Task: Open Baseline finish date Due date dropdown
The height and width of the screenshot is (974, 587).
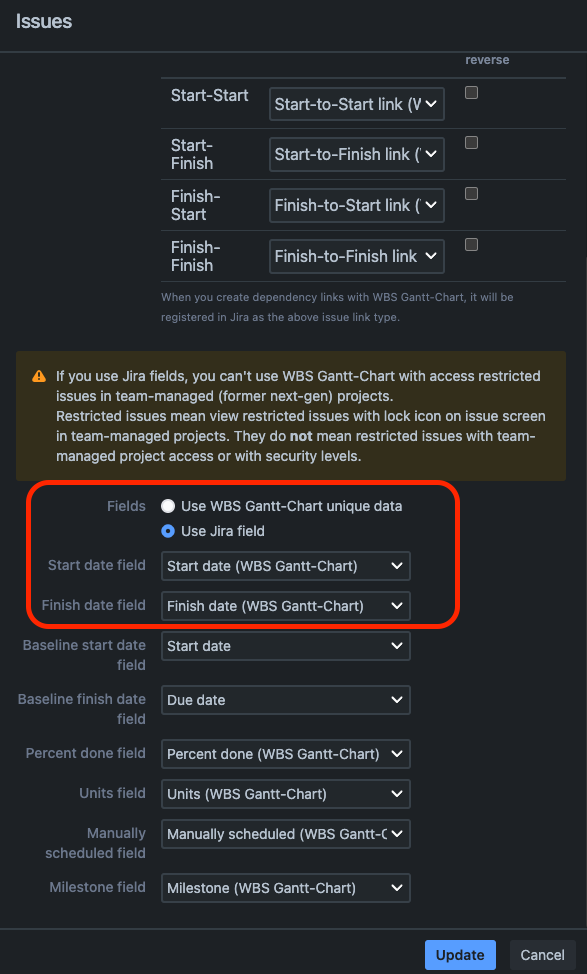Action: tap(285, 700)
